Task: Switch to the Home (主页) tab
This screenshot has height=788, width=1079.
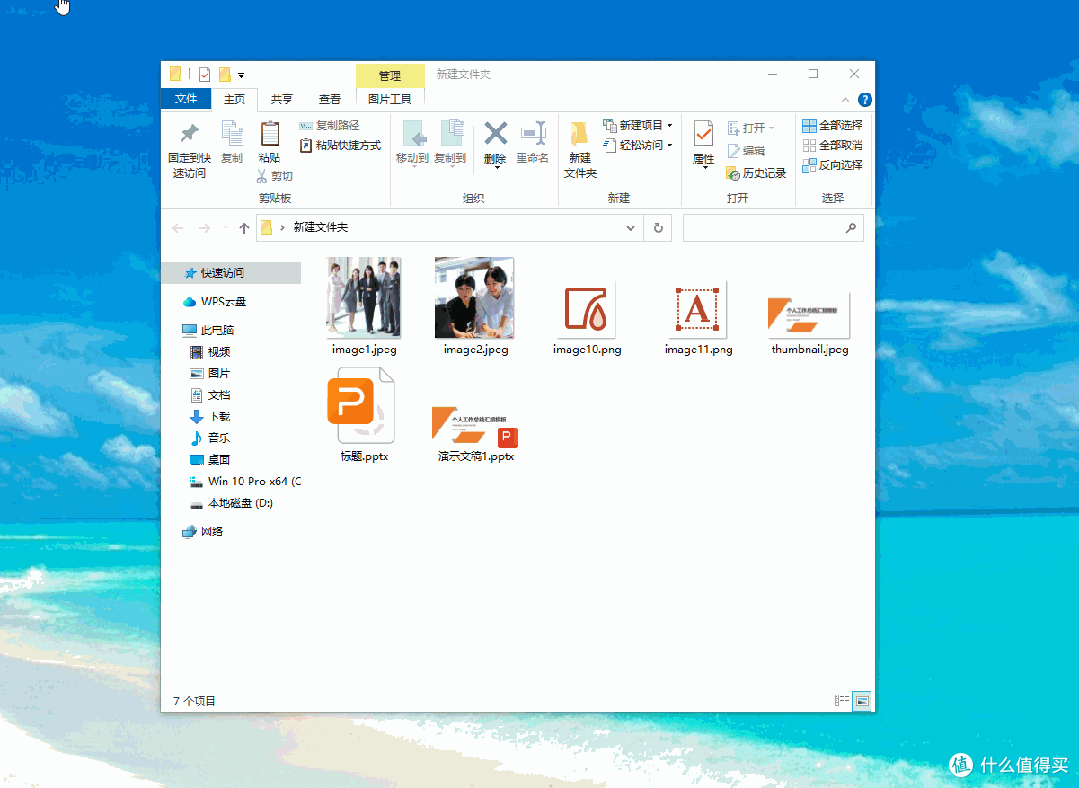Action: click(x=234, y=99)
